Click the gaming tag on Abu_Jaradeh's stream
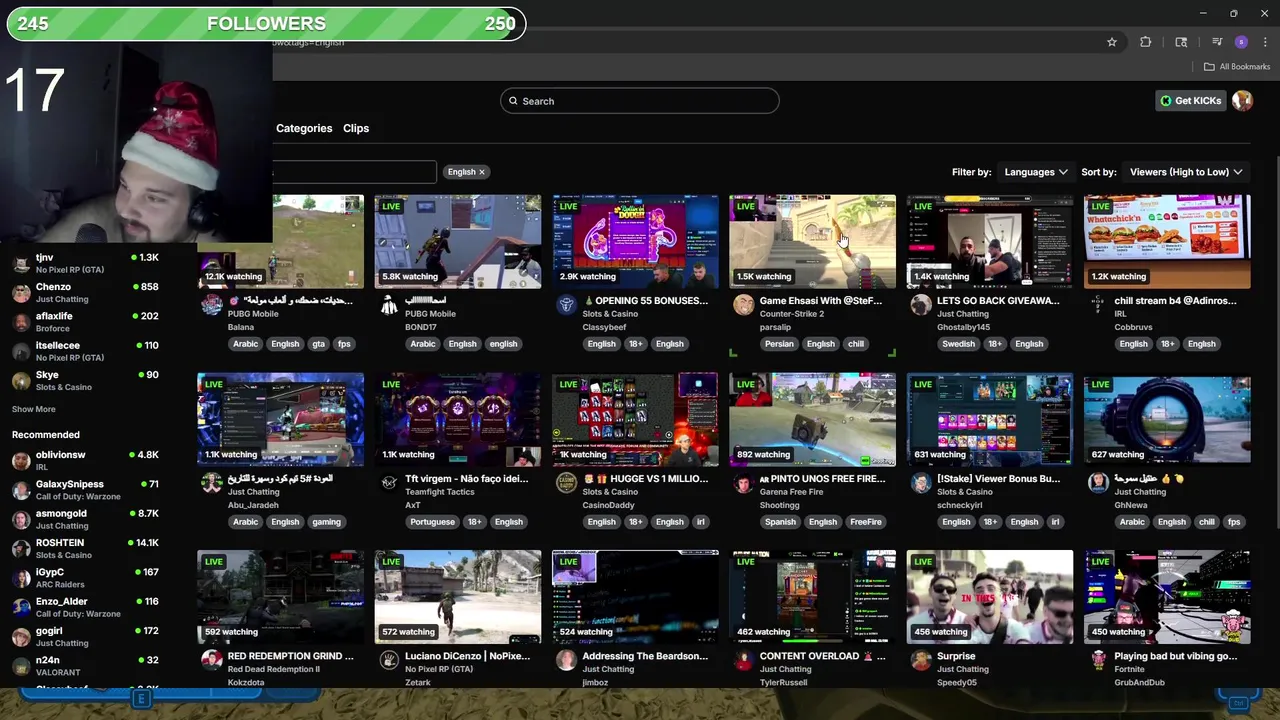The image size is (1280, 720). pyautogui.click(x=326, y=522)
